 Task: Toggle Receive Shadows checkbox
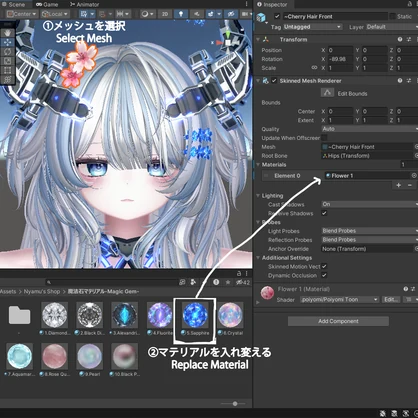tap(324, 213)
